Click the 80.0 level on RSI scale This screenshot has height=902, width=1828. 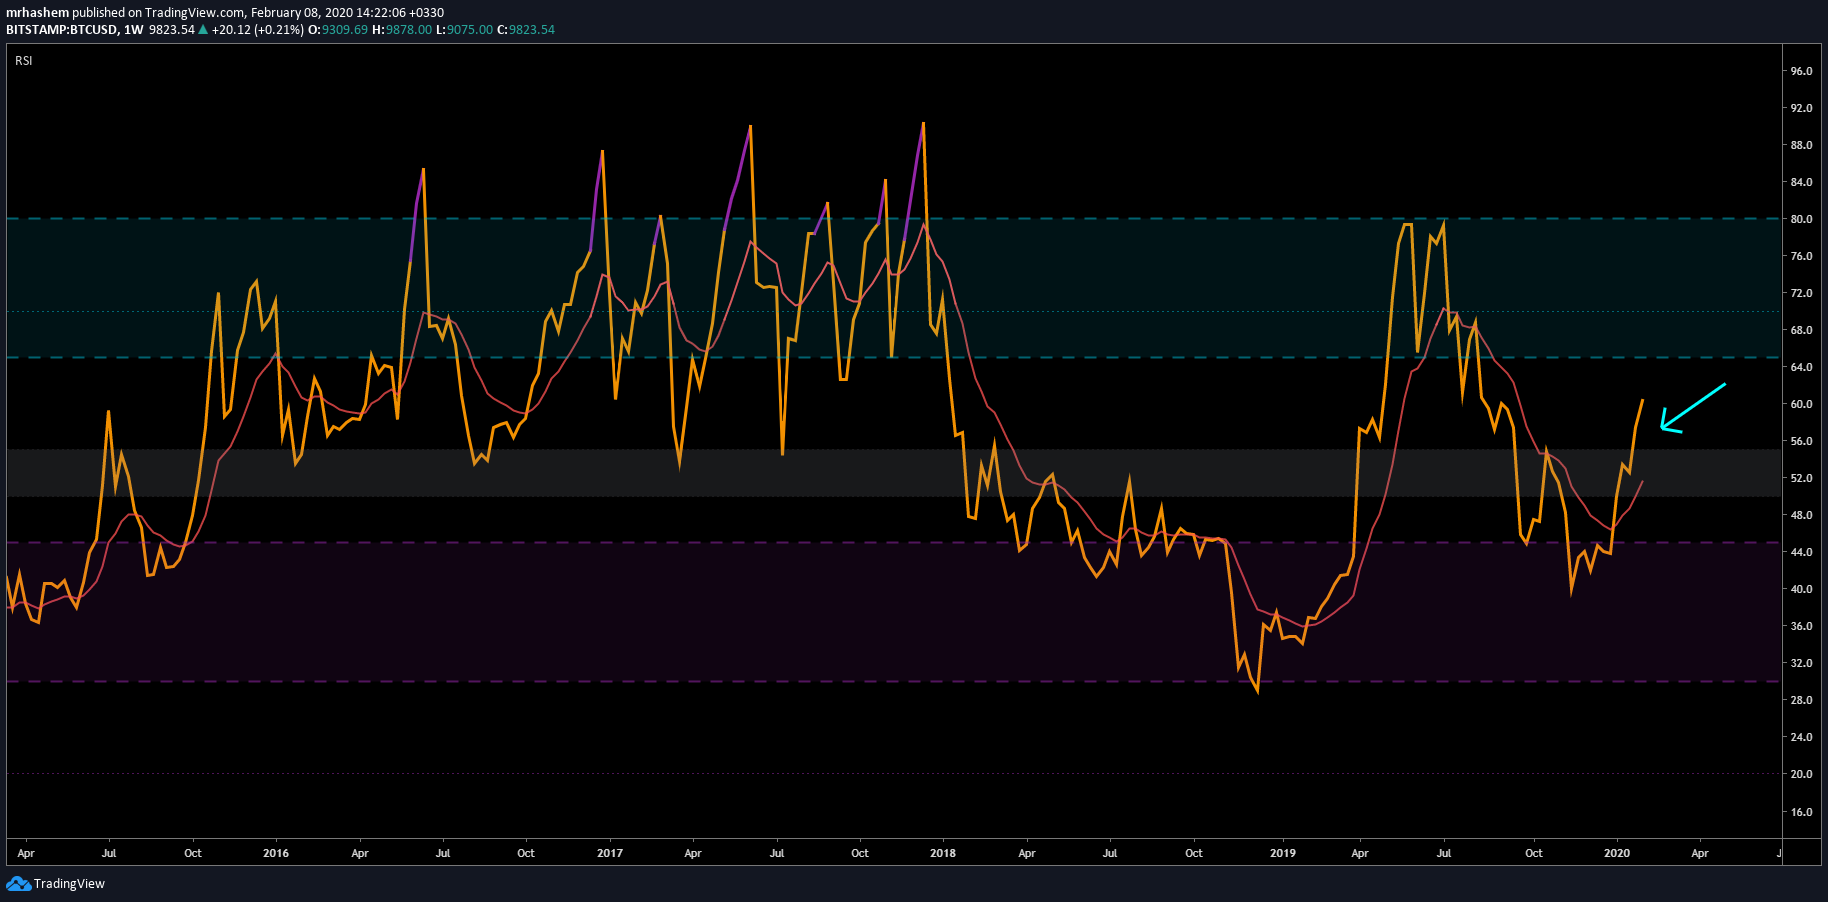point(1801,219)
